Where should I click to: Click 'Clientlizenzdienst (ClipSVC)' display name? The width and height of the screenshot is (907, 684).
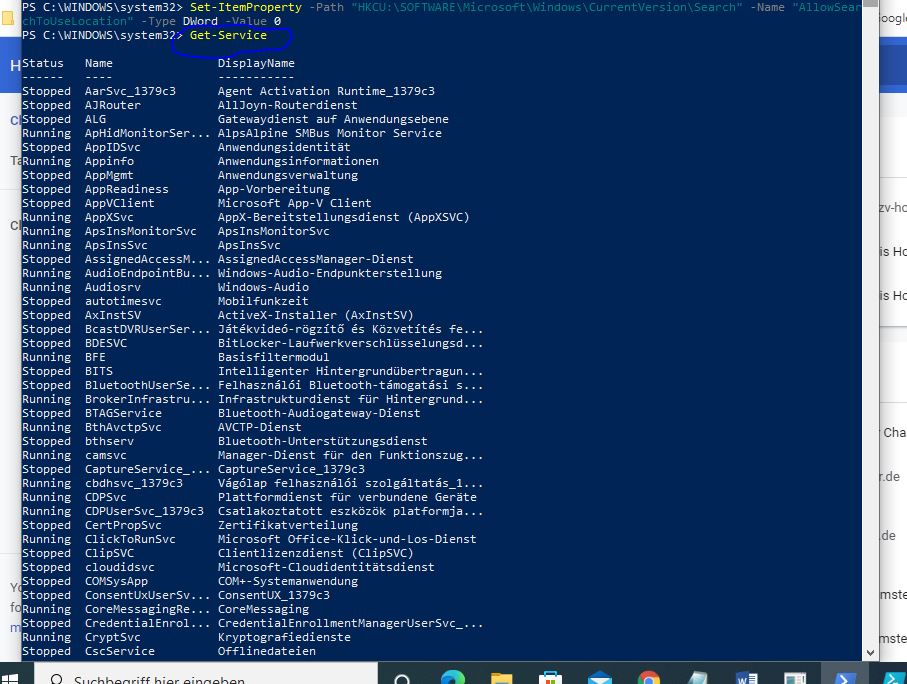[316, 553]
